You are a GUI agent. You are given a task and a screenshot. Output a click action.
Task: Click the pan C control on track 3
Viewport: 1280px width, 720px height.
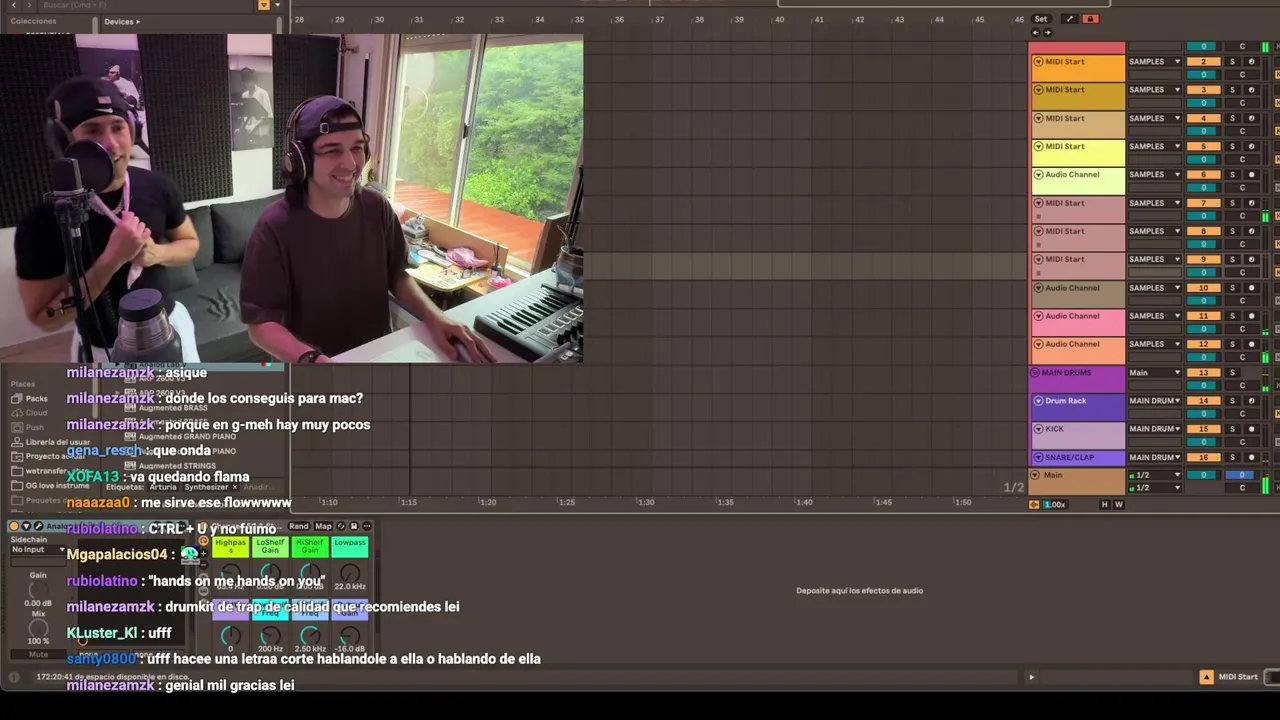(1242, 103)
